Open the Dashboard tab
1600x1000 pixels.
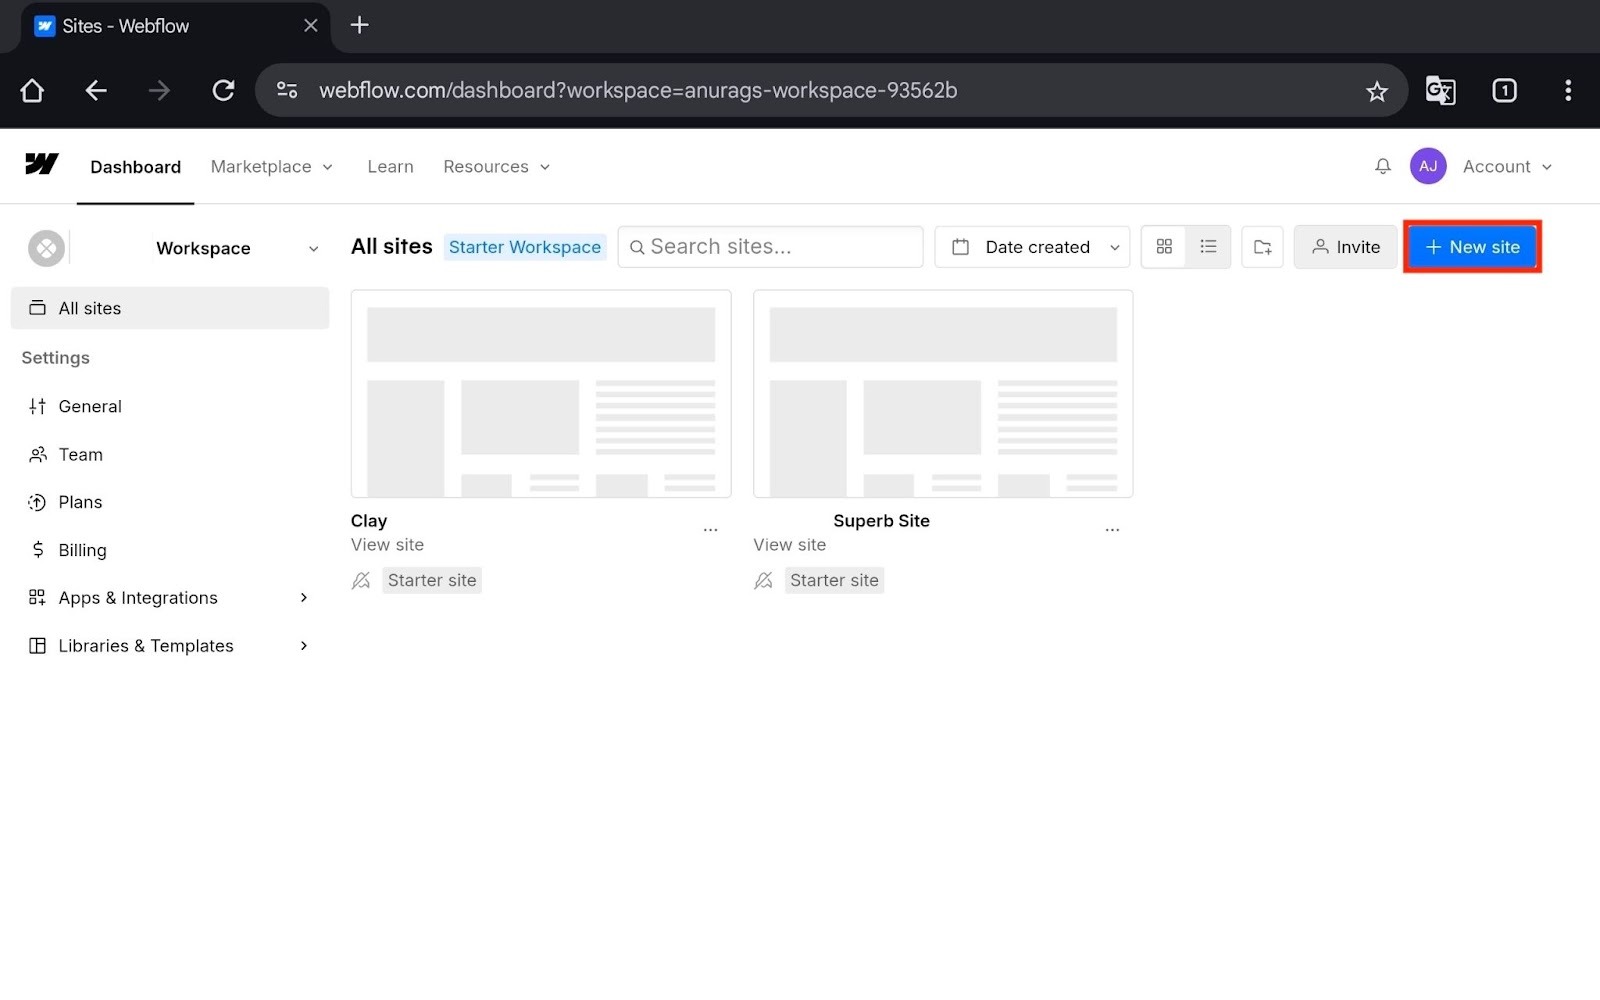(135, 167)
